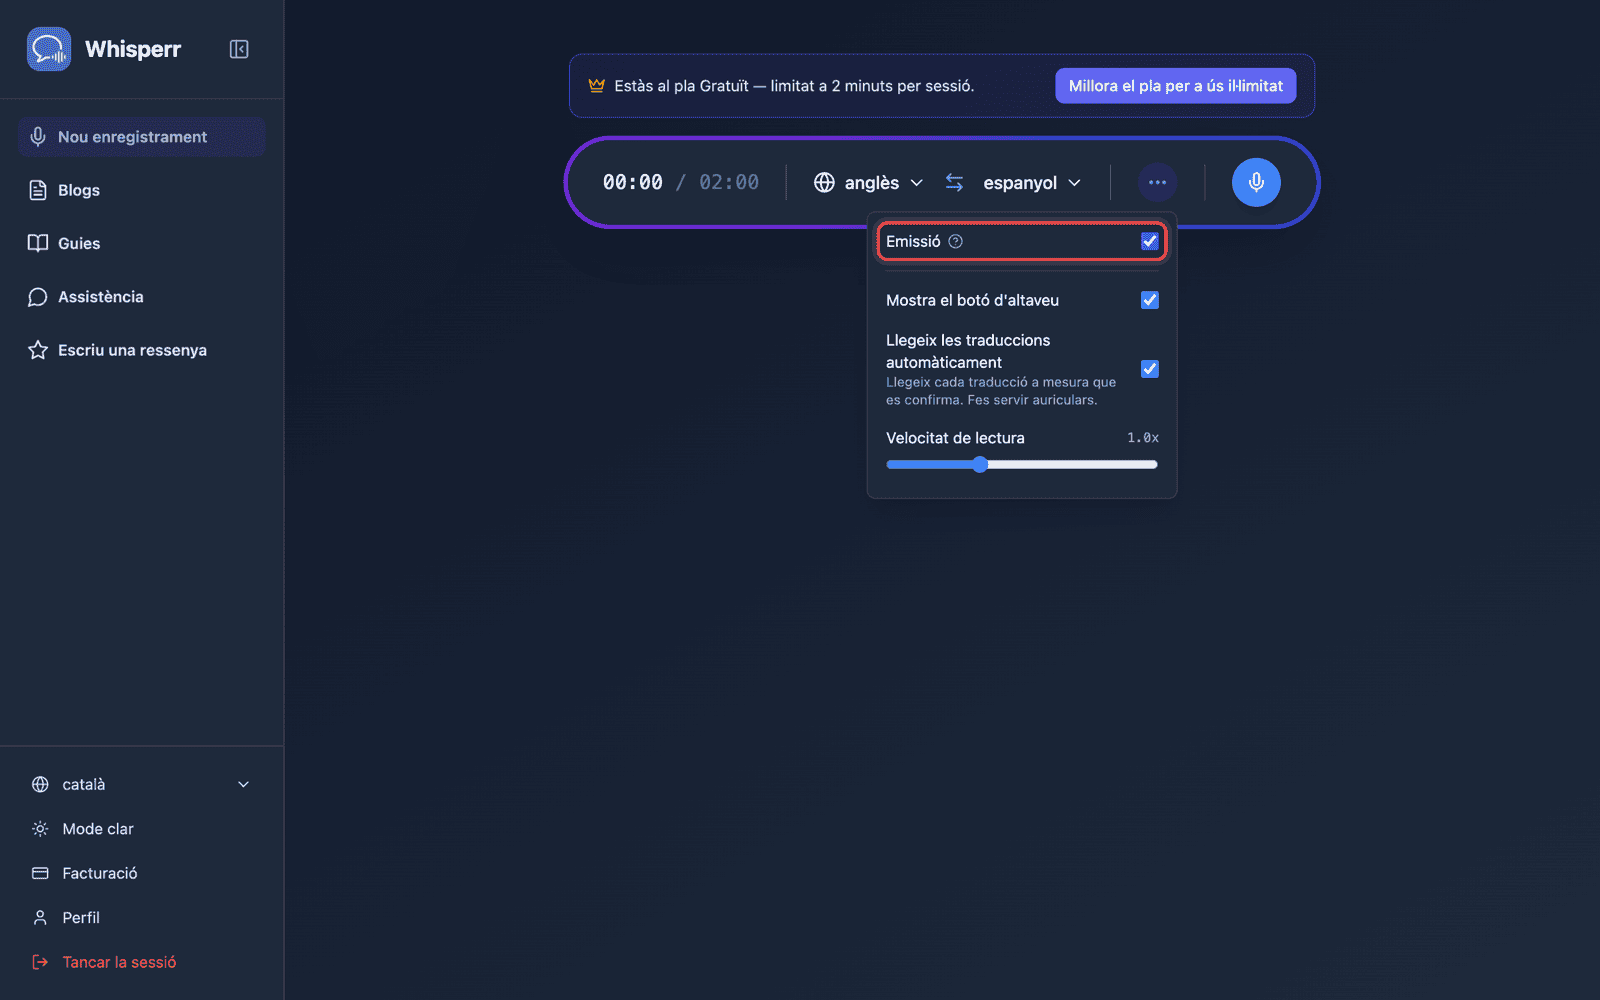The height and width of the screenshot is (1000, 1600).
Task: Click Millora el pla per a ús il·limitat
Action: point(1176,86)
